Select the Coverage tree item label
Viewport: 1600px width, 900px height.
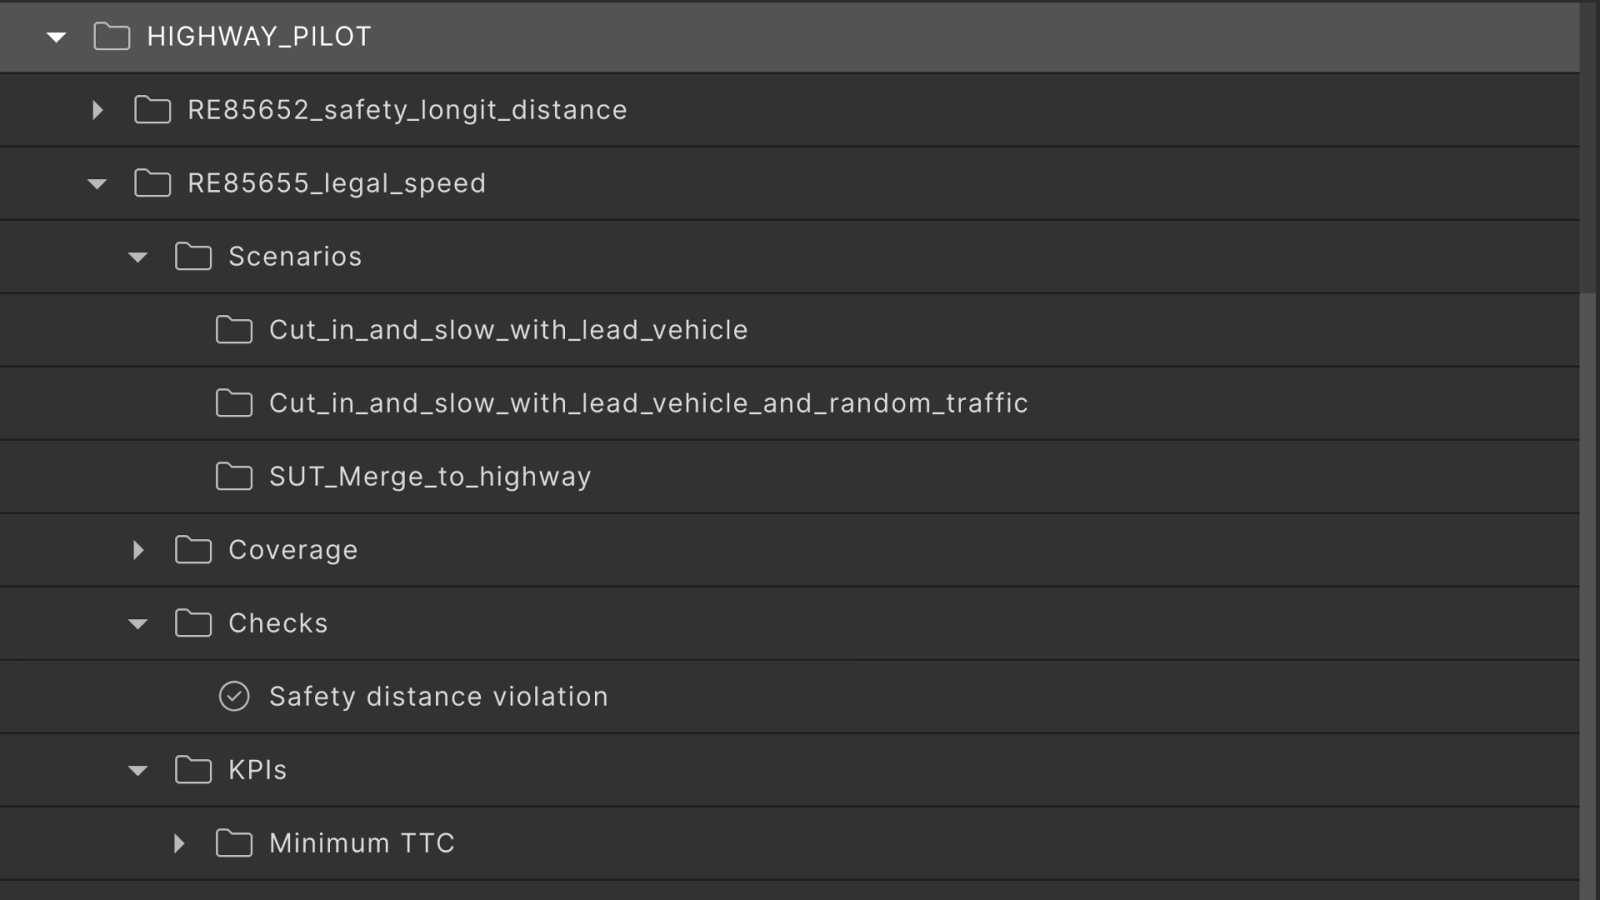[x=293, y=550]
